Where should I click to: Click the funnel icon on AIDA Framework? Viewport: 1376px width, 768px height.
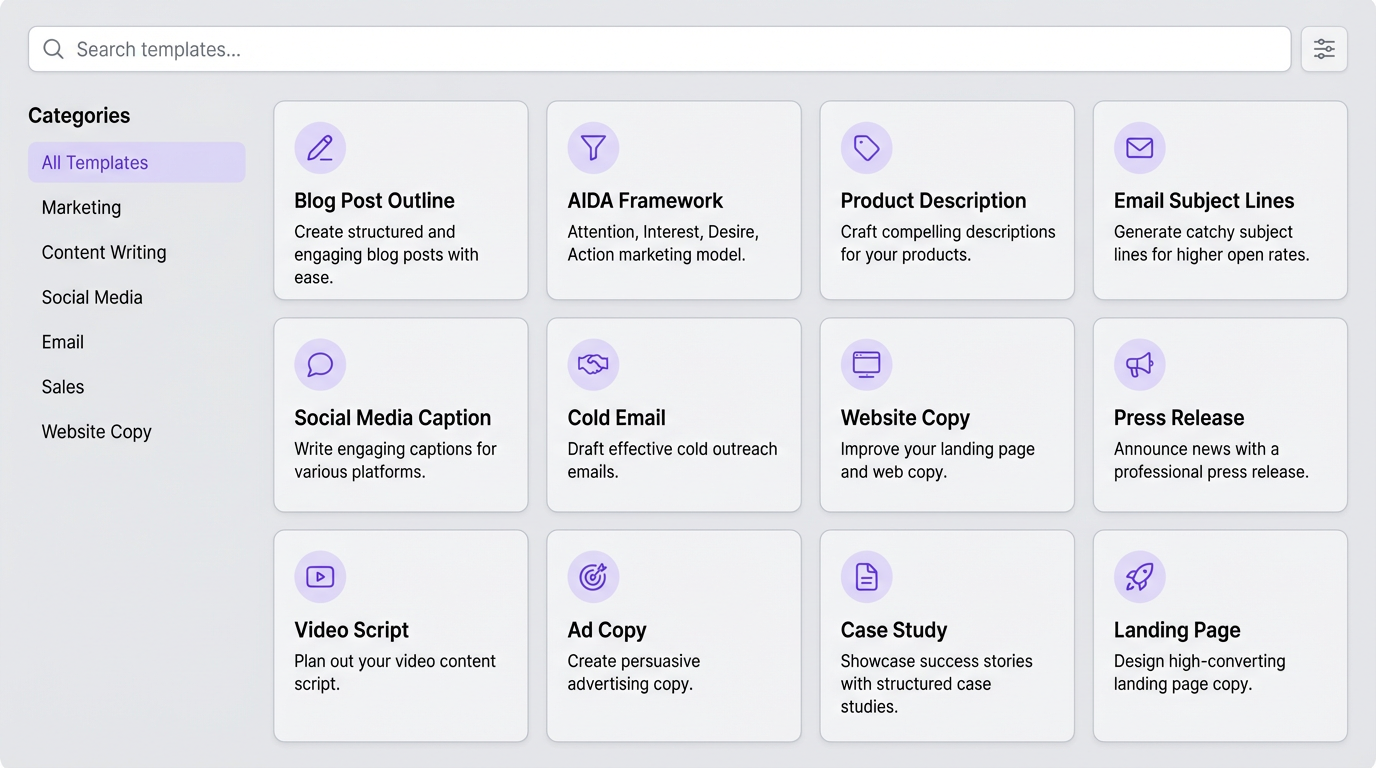pos(593,148)
